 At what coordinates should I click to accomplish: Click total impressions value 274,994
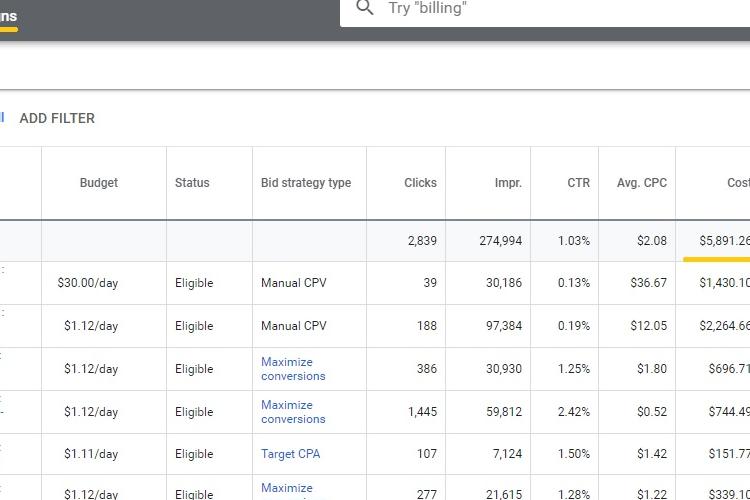[x=500, y=241]
